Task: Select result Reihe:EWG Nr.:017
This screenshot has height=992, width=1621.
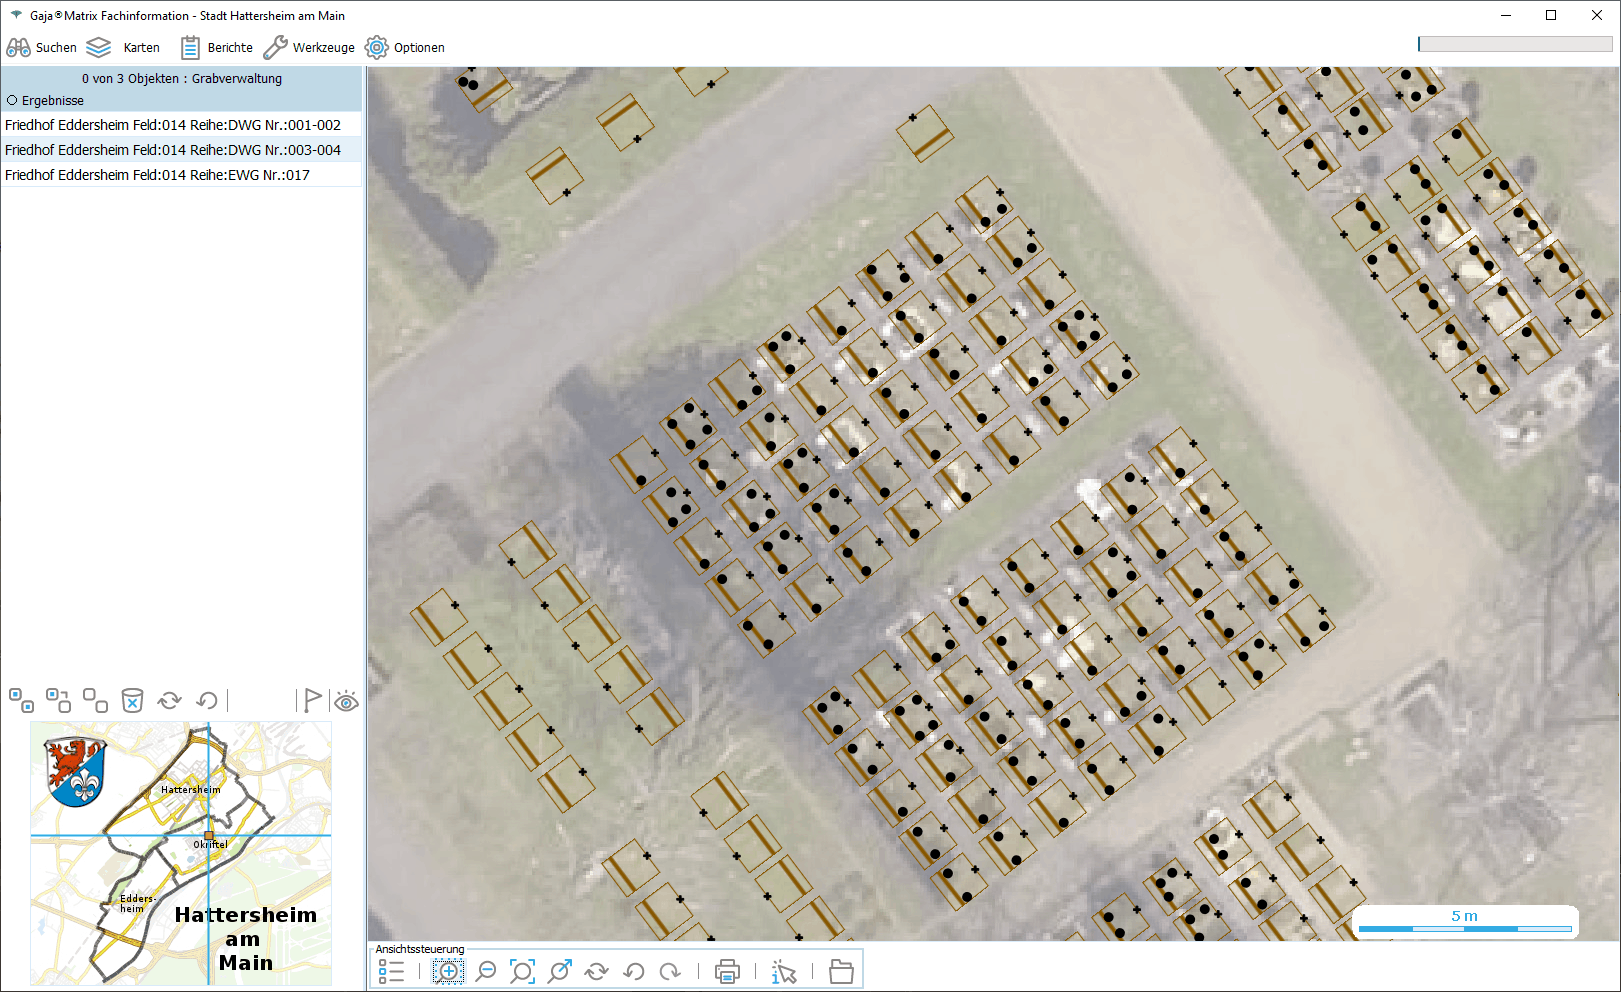Action: 158,175
